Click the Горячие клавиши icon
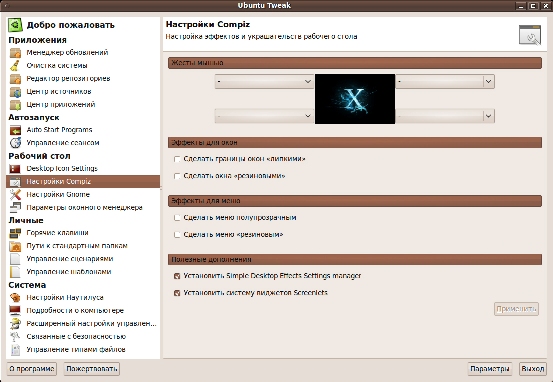The image size is (553, 382). [x=15, y=233]
